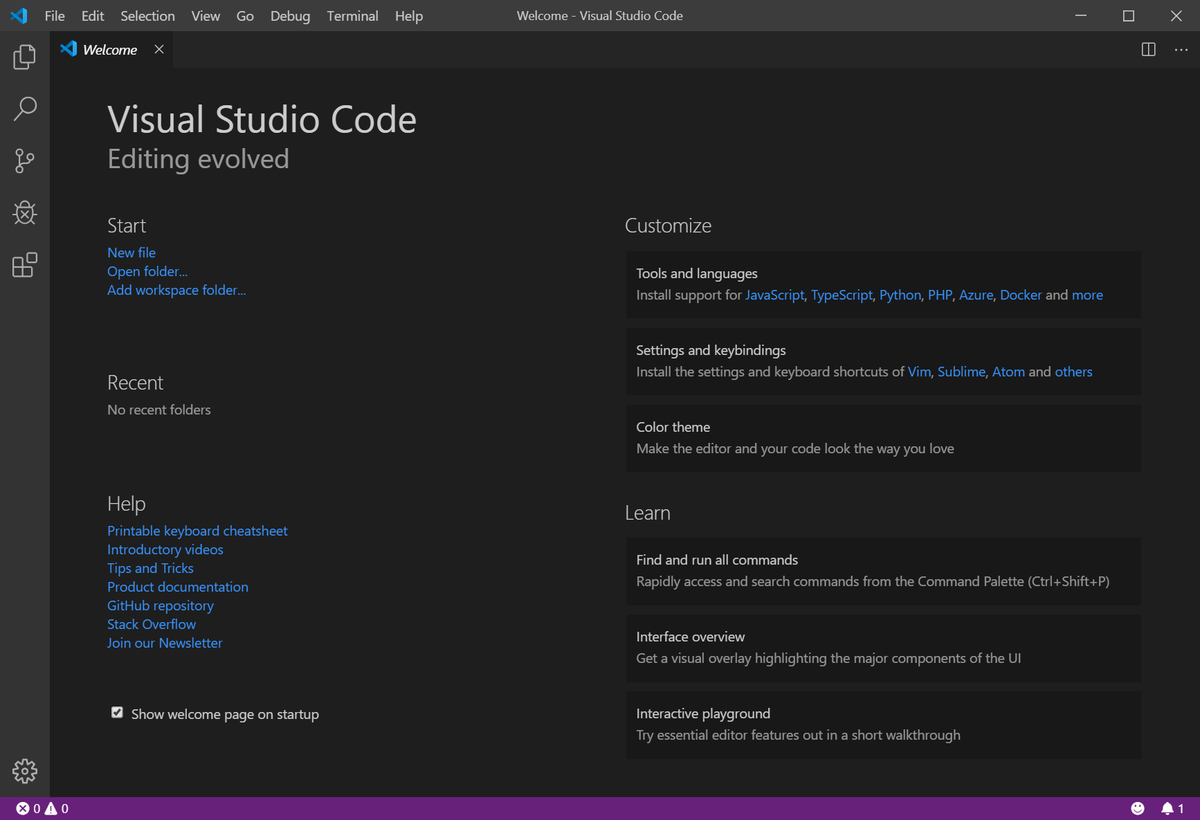This screenshot has height=820, width=1200.
Task: Open the Tips and Tricks link
Action: [150, 568]
